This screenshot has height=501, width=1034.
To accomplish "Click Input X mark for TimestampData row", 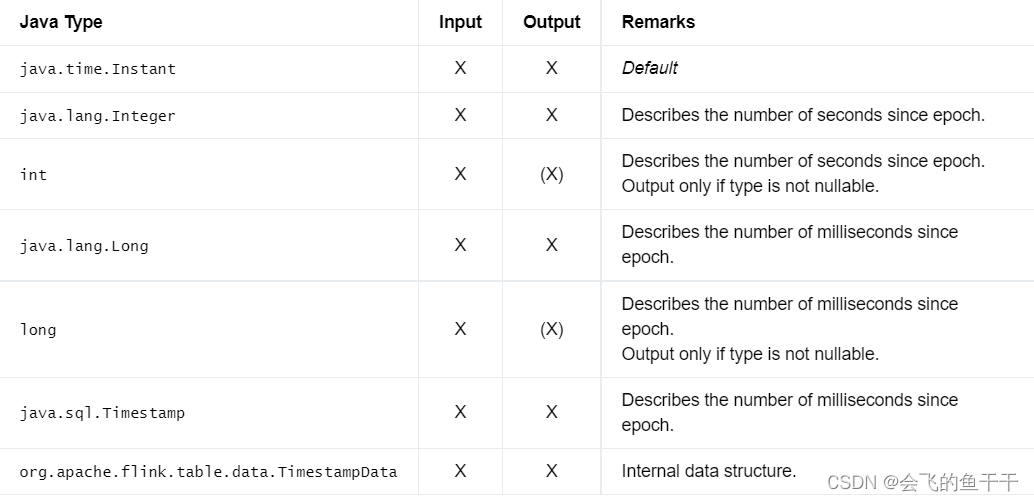I will coord(460,471).
